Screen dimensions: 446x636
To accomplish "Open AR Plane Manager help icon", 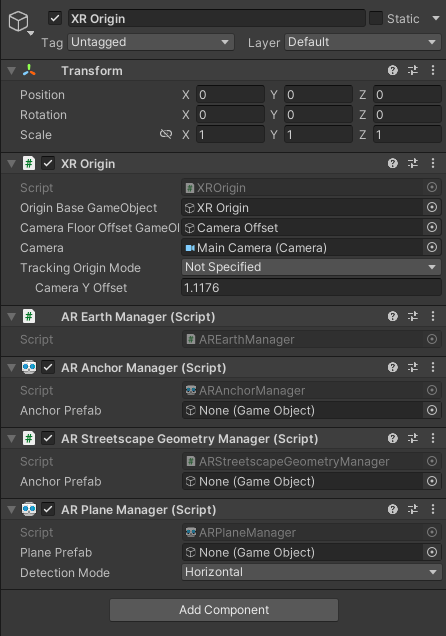I will coord(392,509).
